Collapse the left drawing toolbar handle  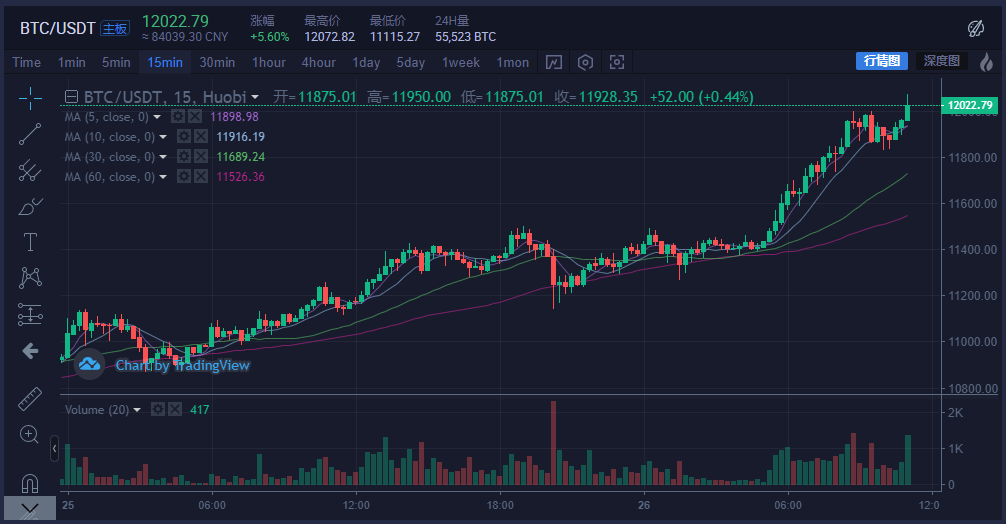pyautogui.click(x=55, y=448)
